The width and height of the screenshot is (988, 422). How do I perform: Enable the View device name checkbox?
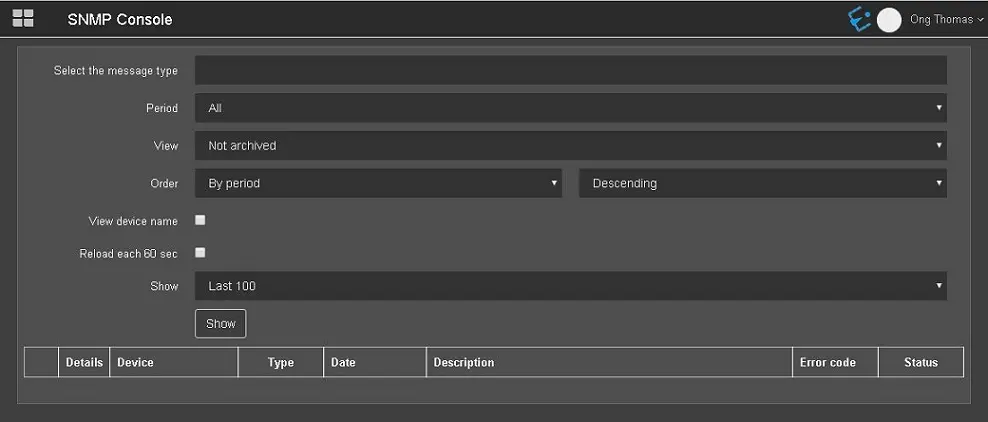[200, 220]
